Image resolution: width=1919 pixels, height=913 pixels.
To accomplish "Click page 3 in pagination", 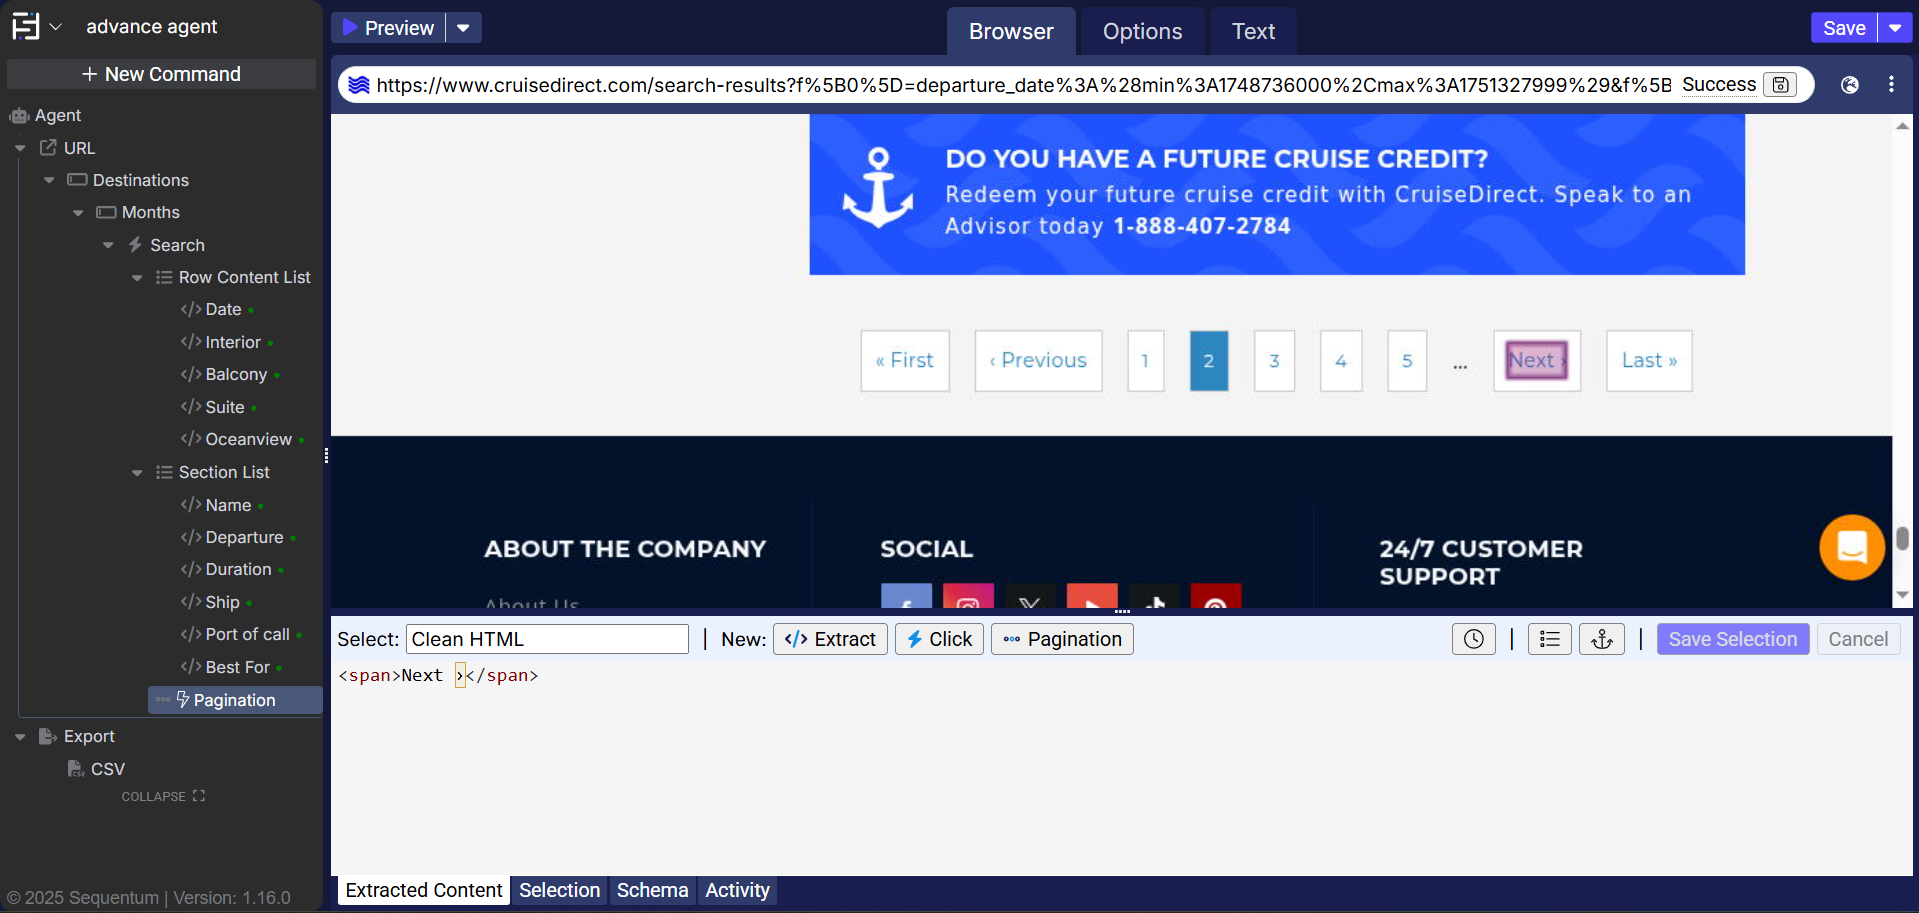I will (1274, 361).
